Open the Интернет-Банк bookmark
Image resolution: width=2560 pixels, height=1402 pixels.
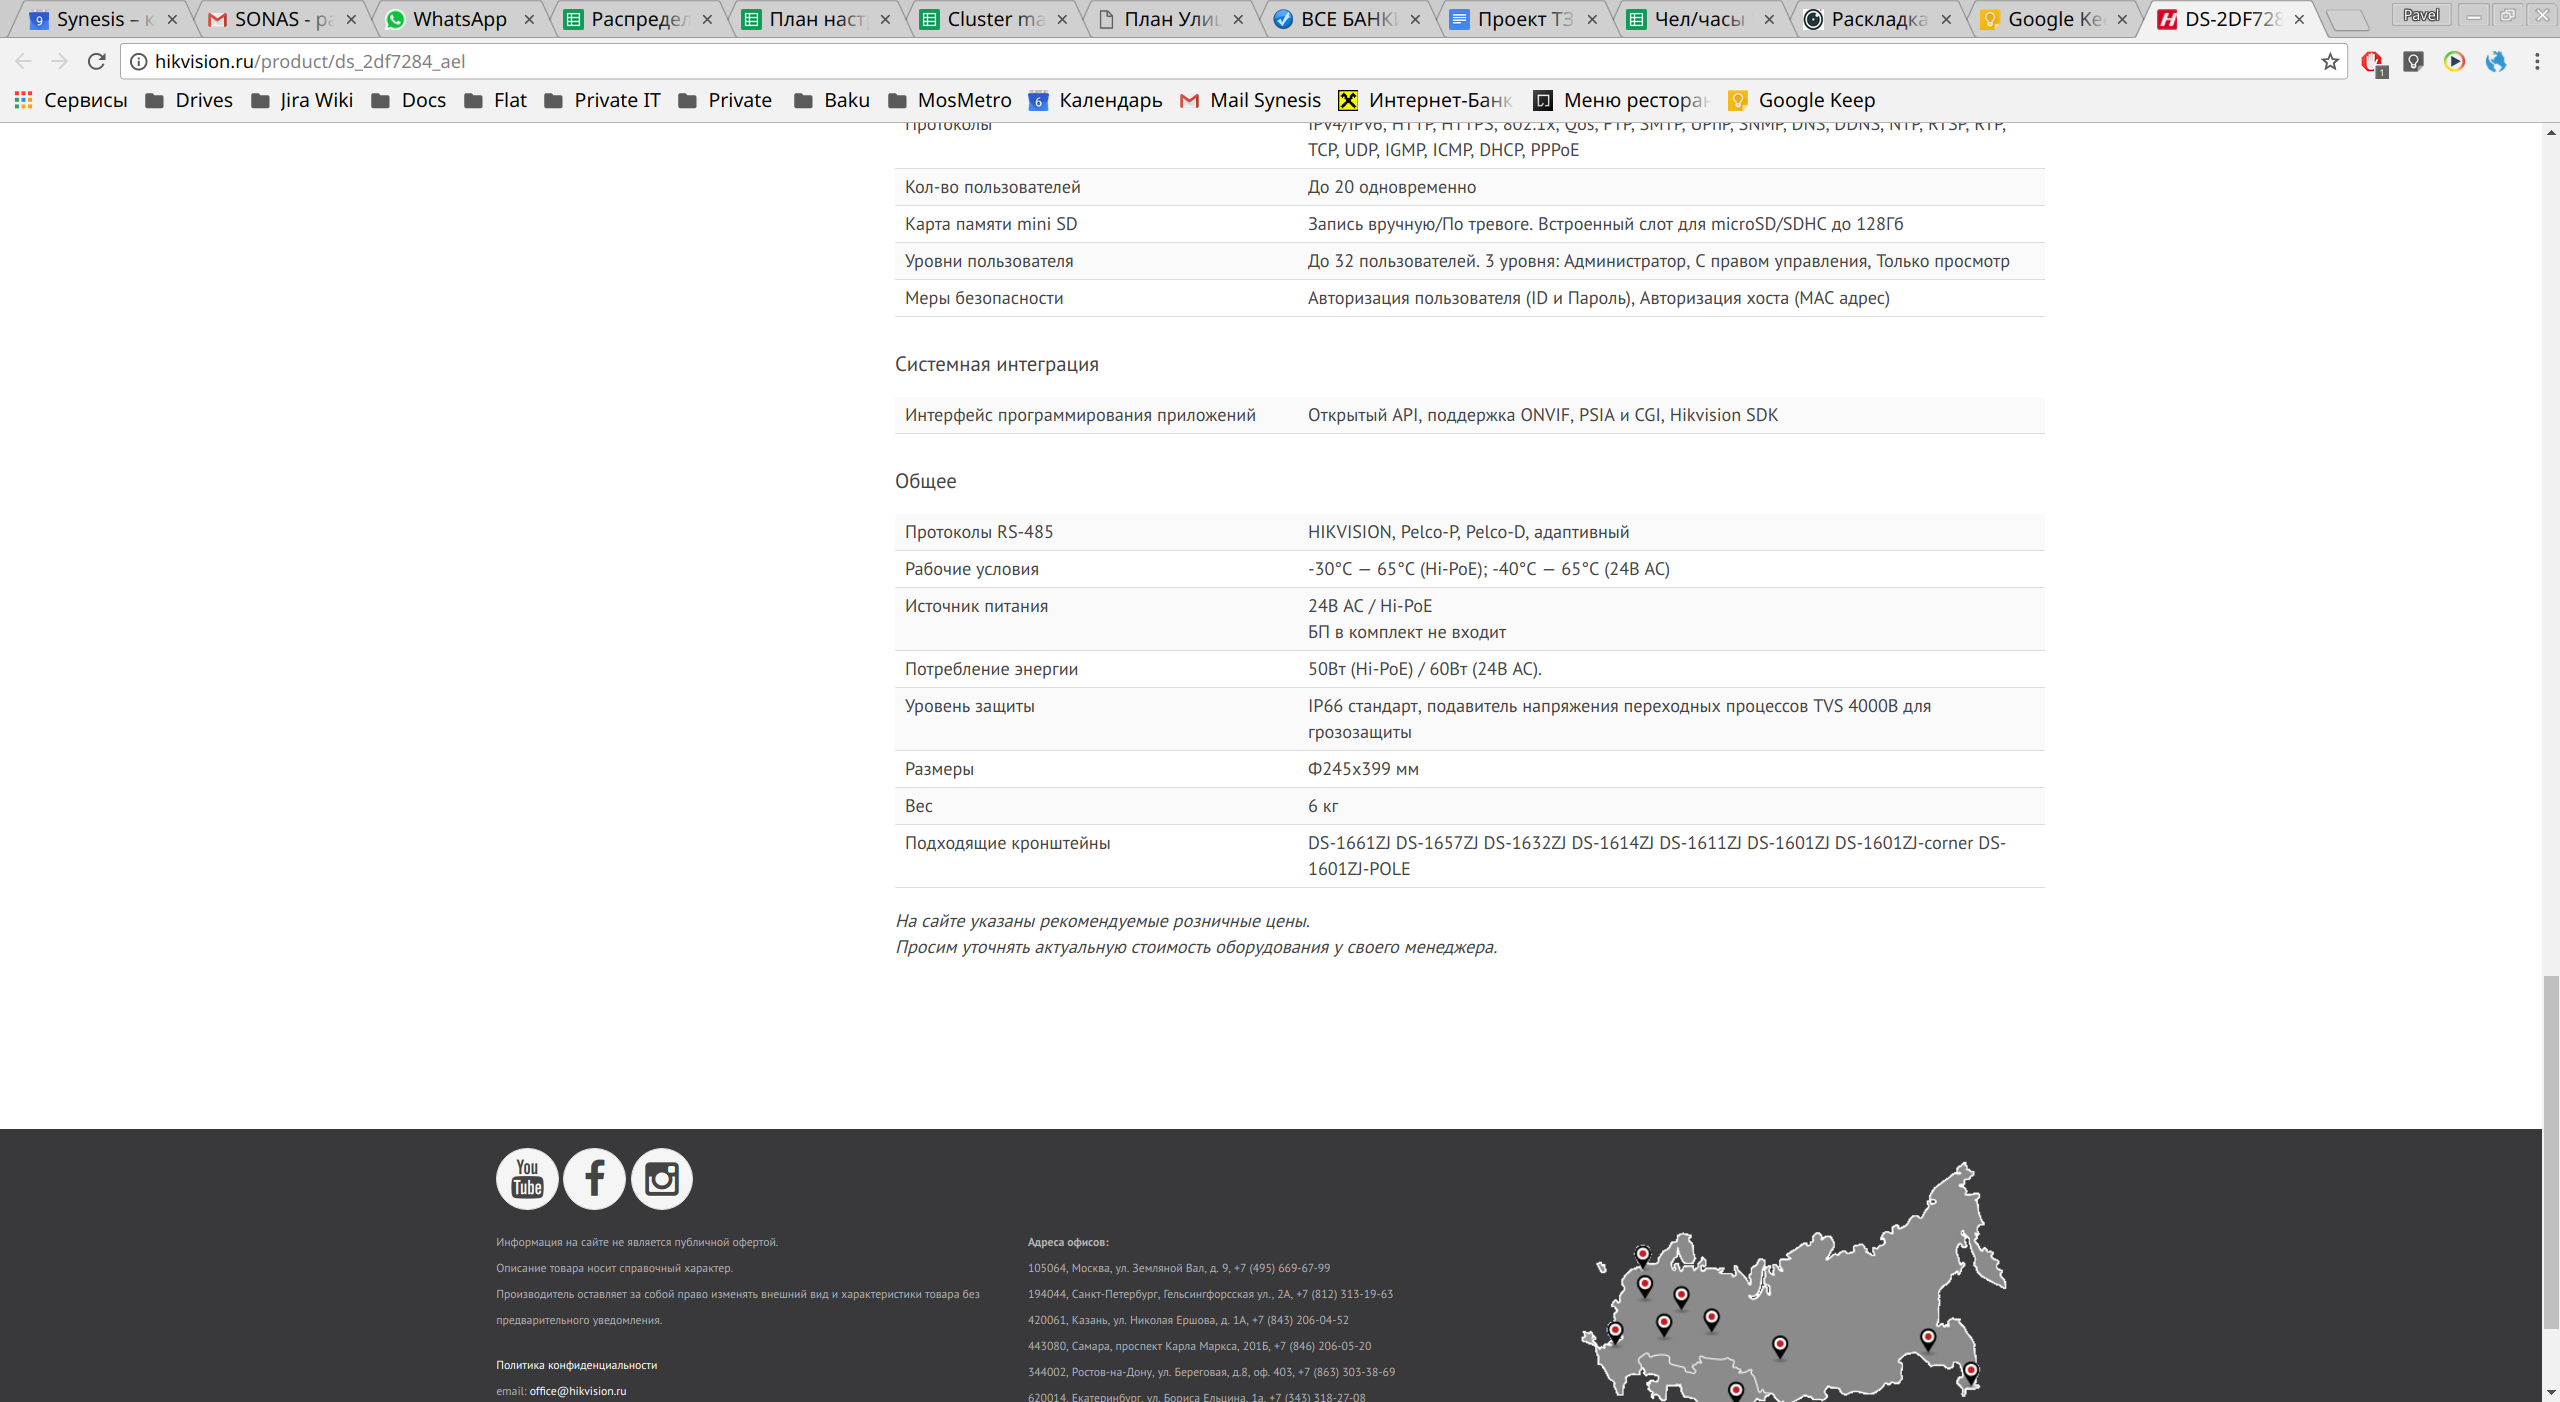pyautogui.click(x=1425, y=100)
